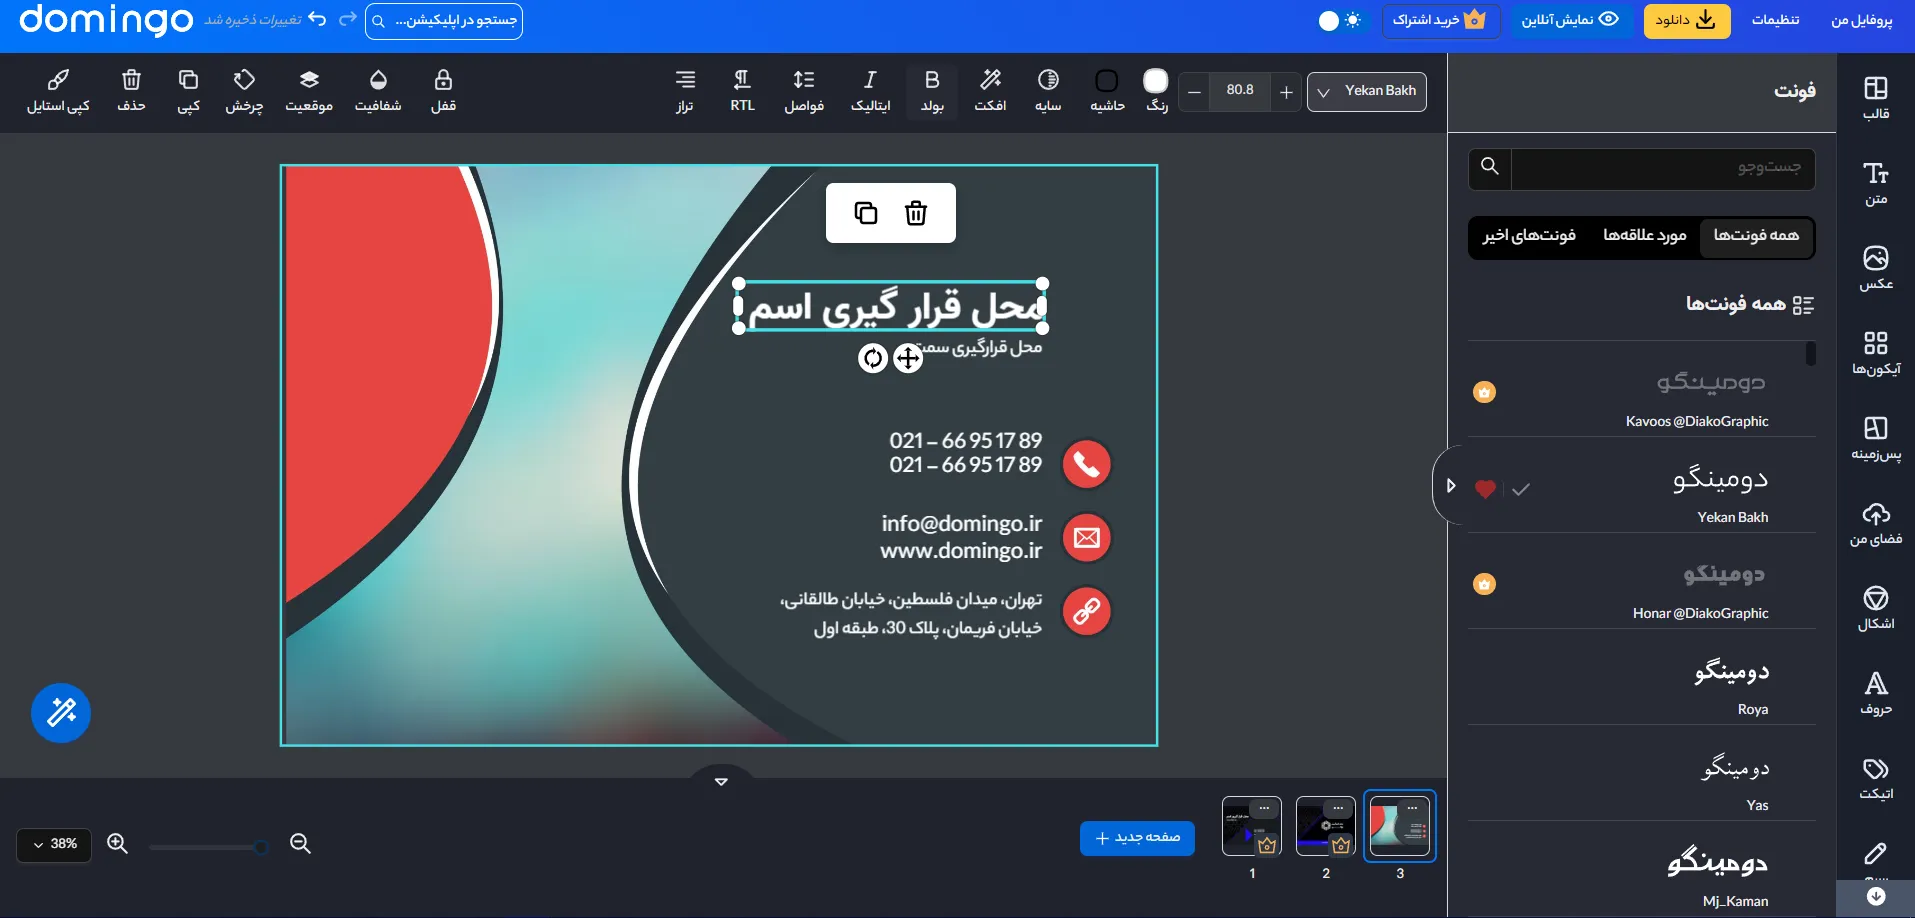Viewport: 1915px width, 918px height.
Task: Open the شفافیت opacity tool
Action: 378,91
